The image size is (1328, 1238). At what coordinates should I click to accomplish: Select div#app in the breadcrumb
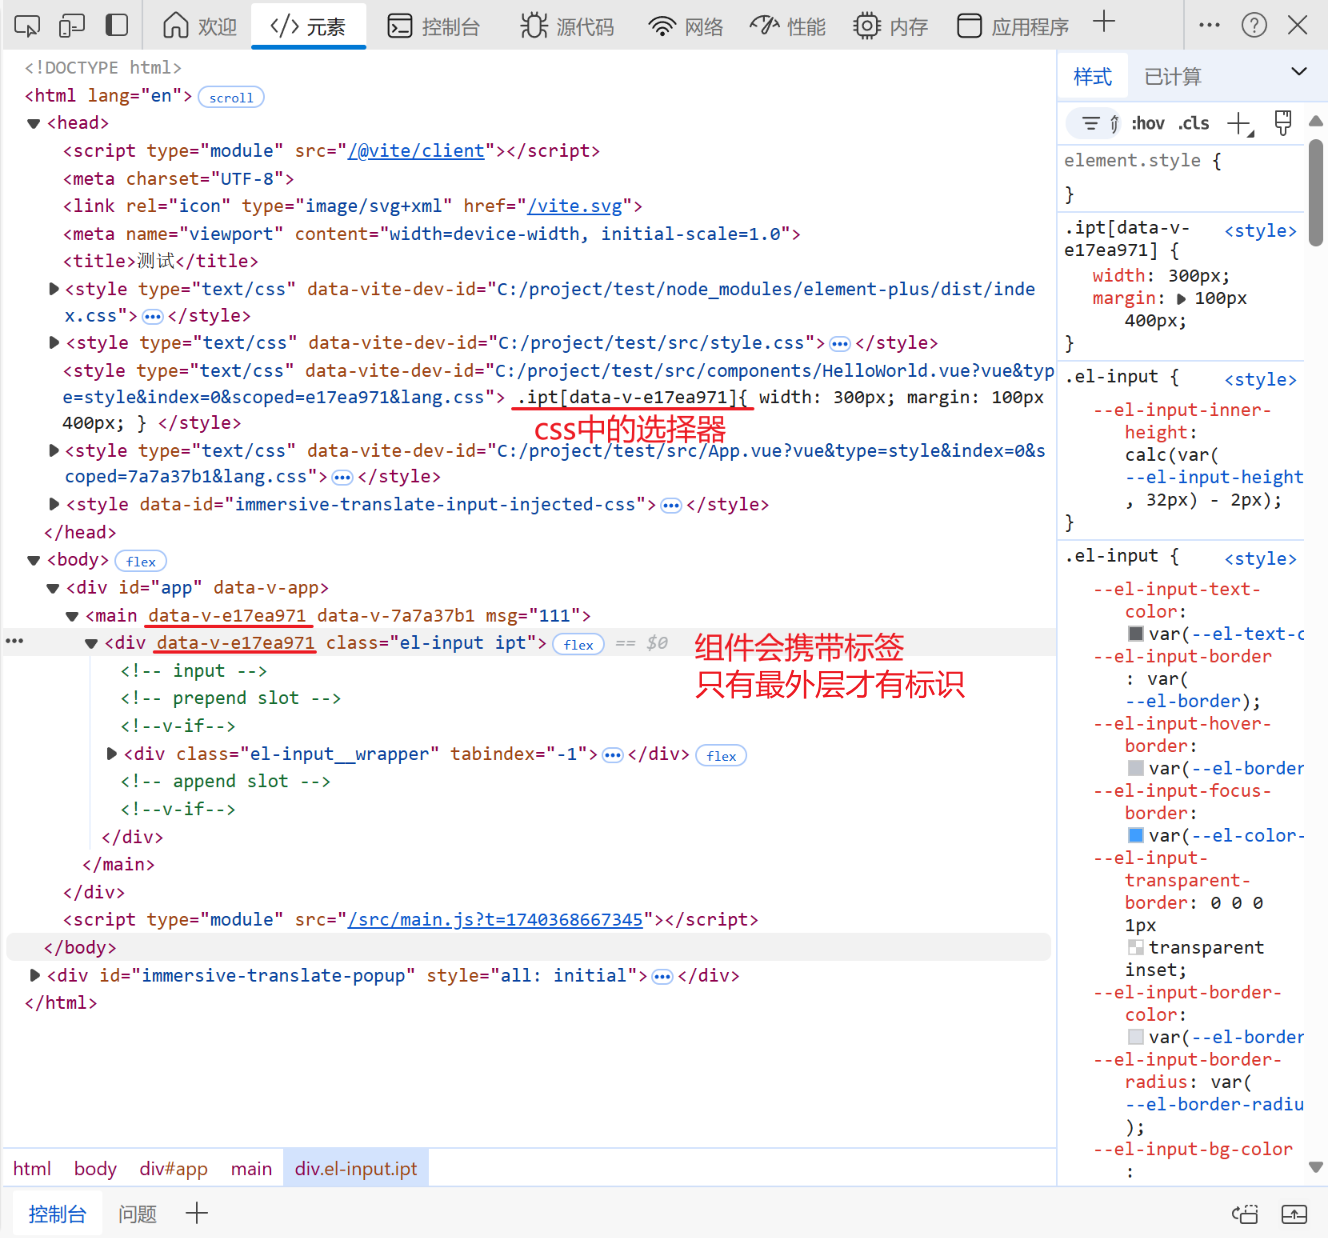point(174,1169)
